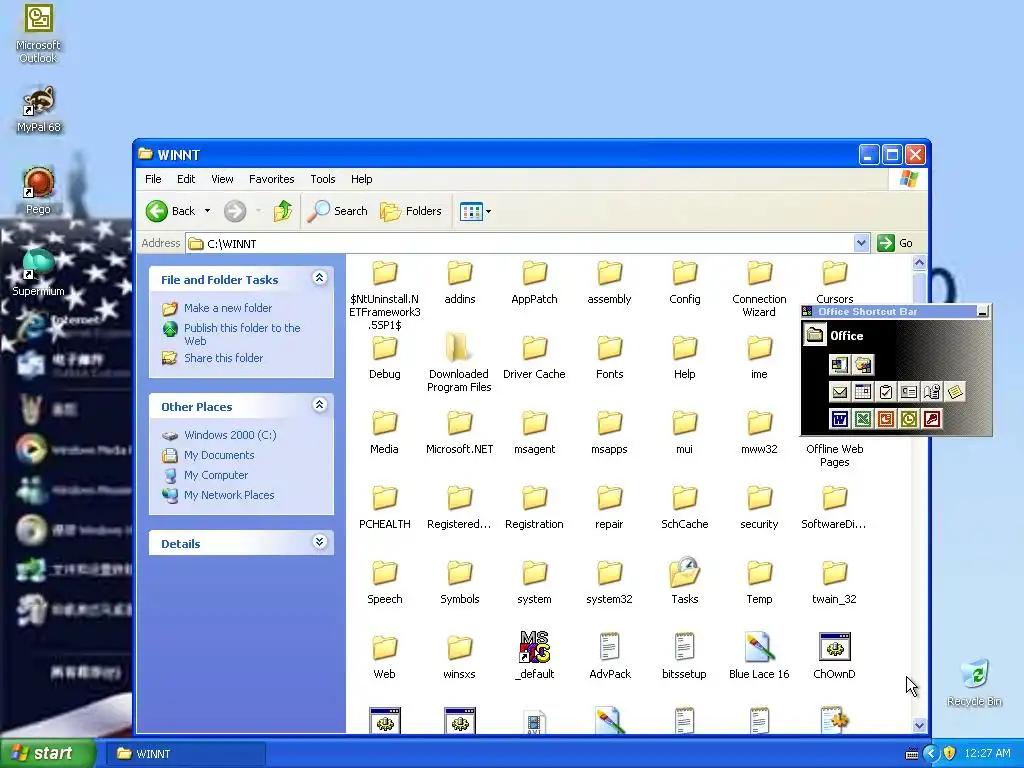Collapse the File and Folder Tasks panel

(x=319, y=278)
